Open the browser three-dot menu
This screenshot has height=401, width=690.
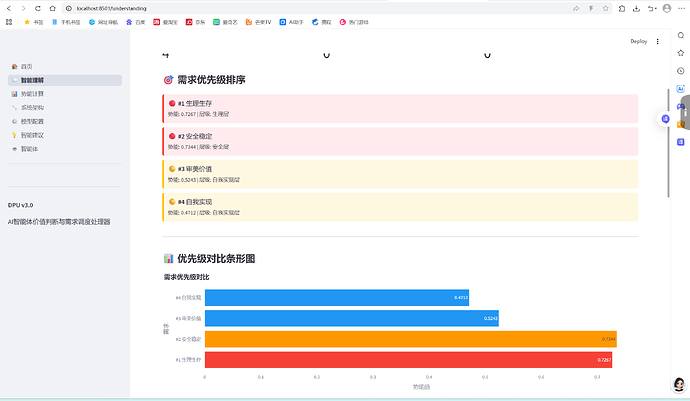tap(681, 8)
